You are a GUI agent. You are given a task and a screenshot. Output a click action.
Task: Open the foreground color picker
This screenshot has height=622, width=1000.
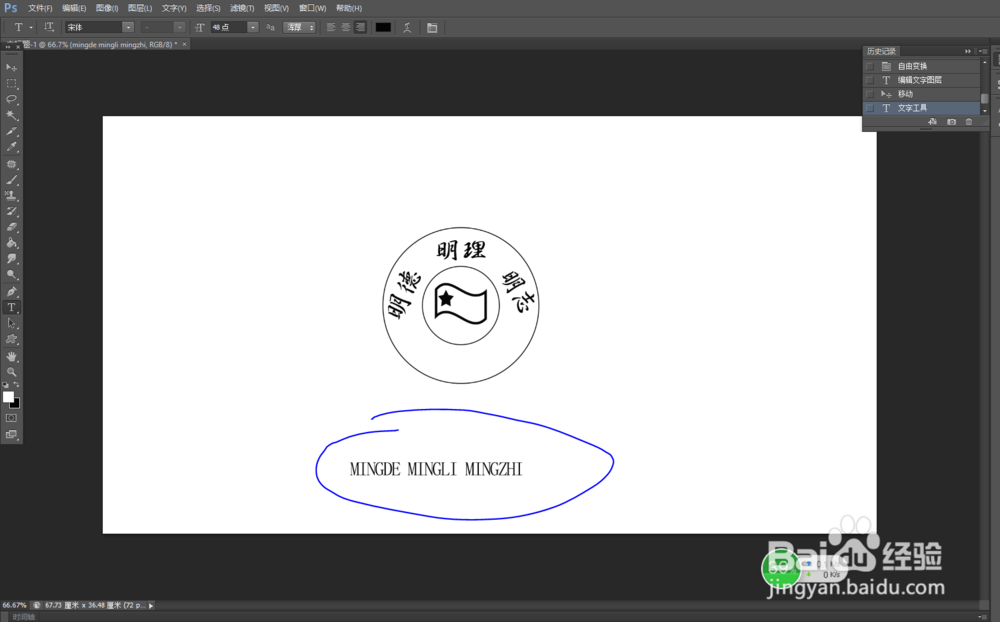8,397
